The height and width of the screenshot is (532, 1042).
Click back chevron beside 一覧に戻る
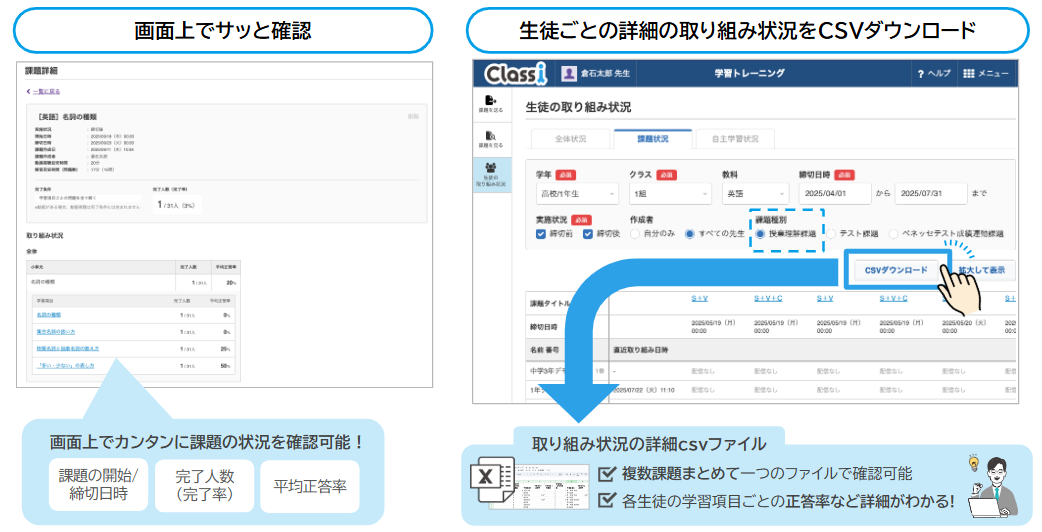[28, 91]
